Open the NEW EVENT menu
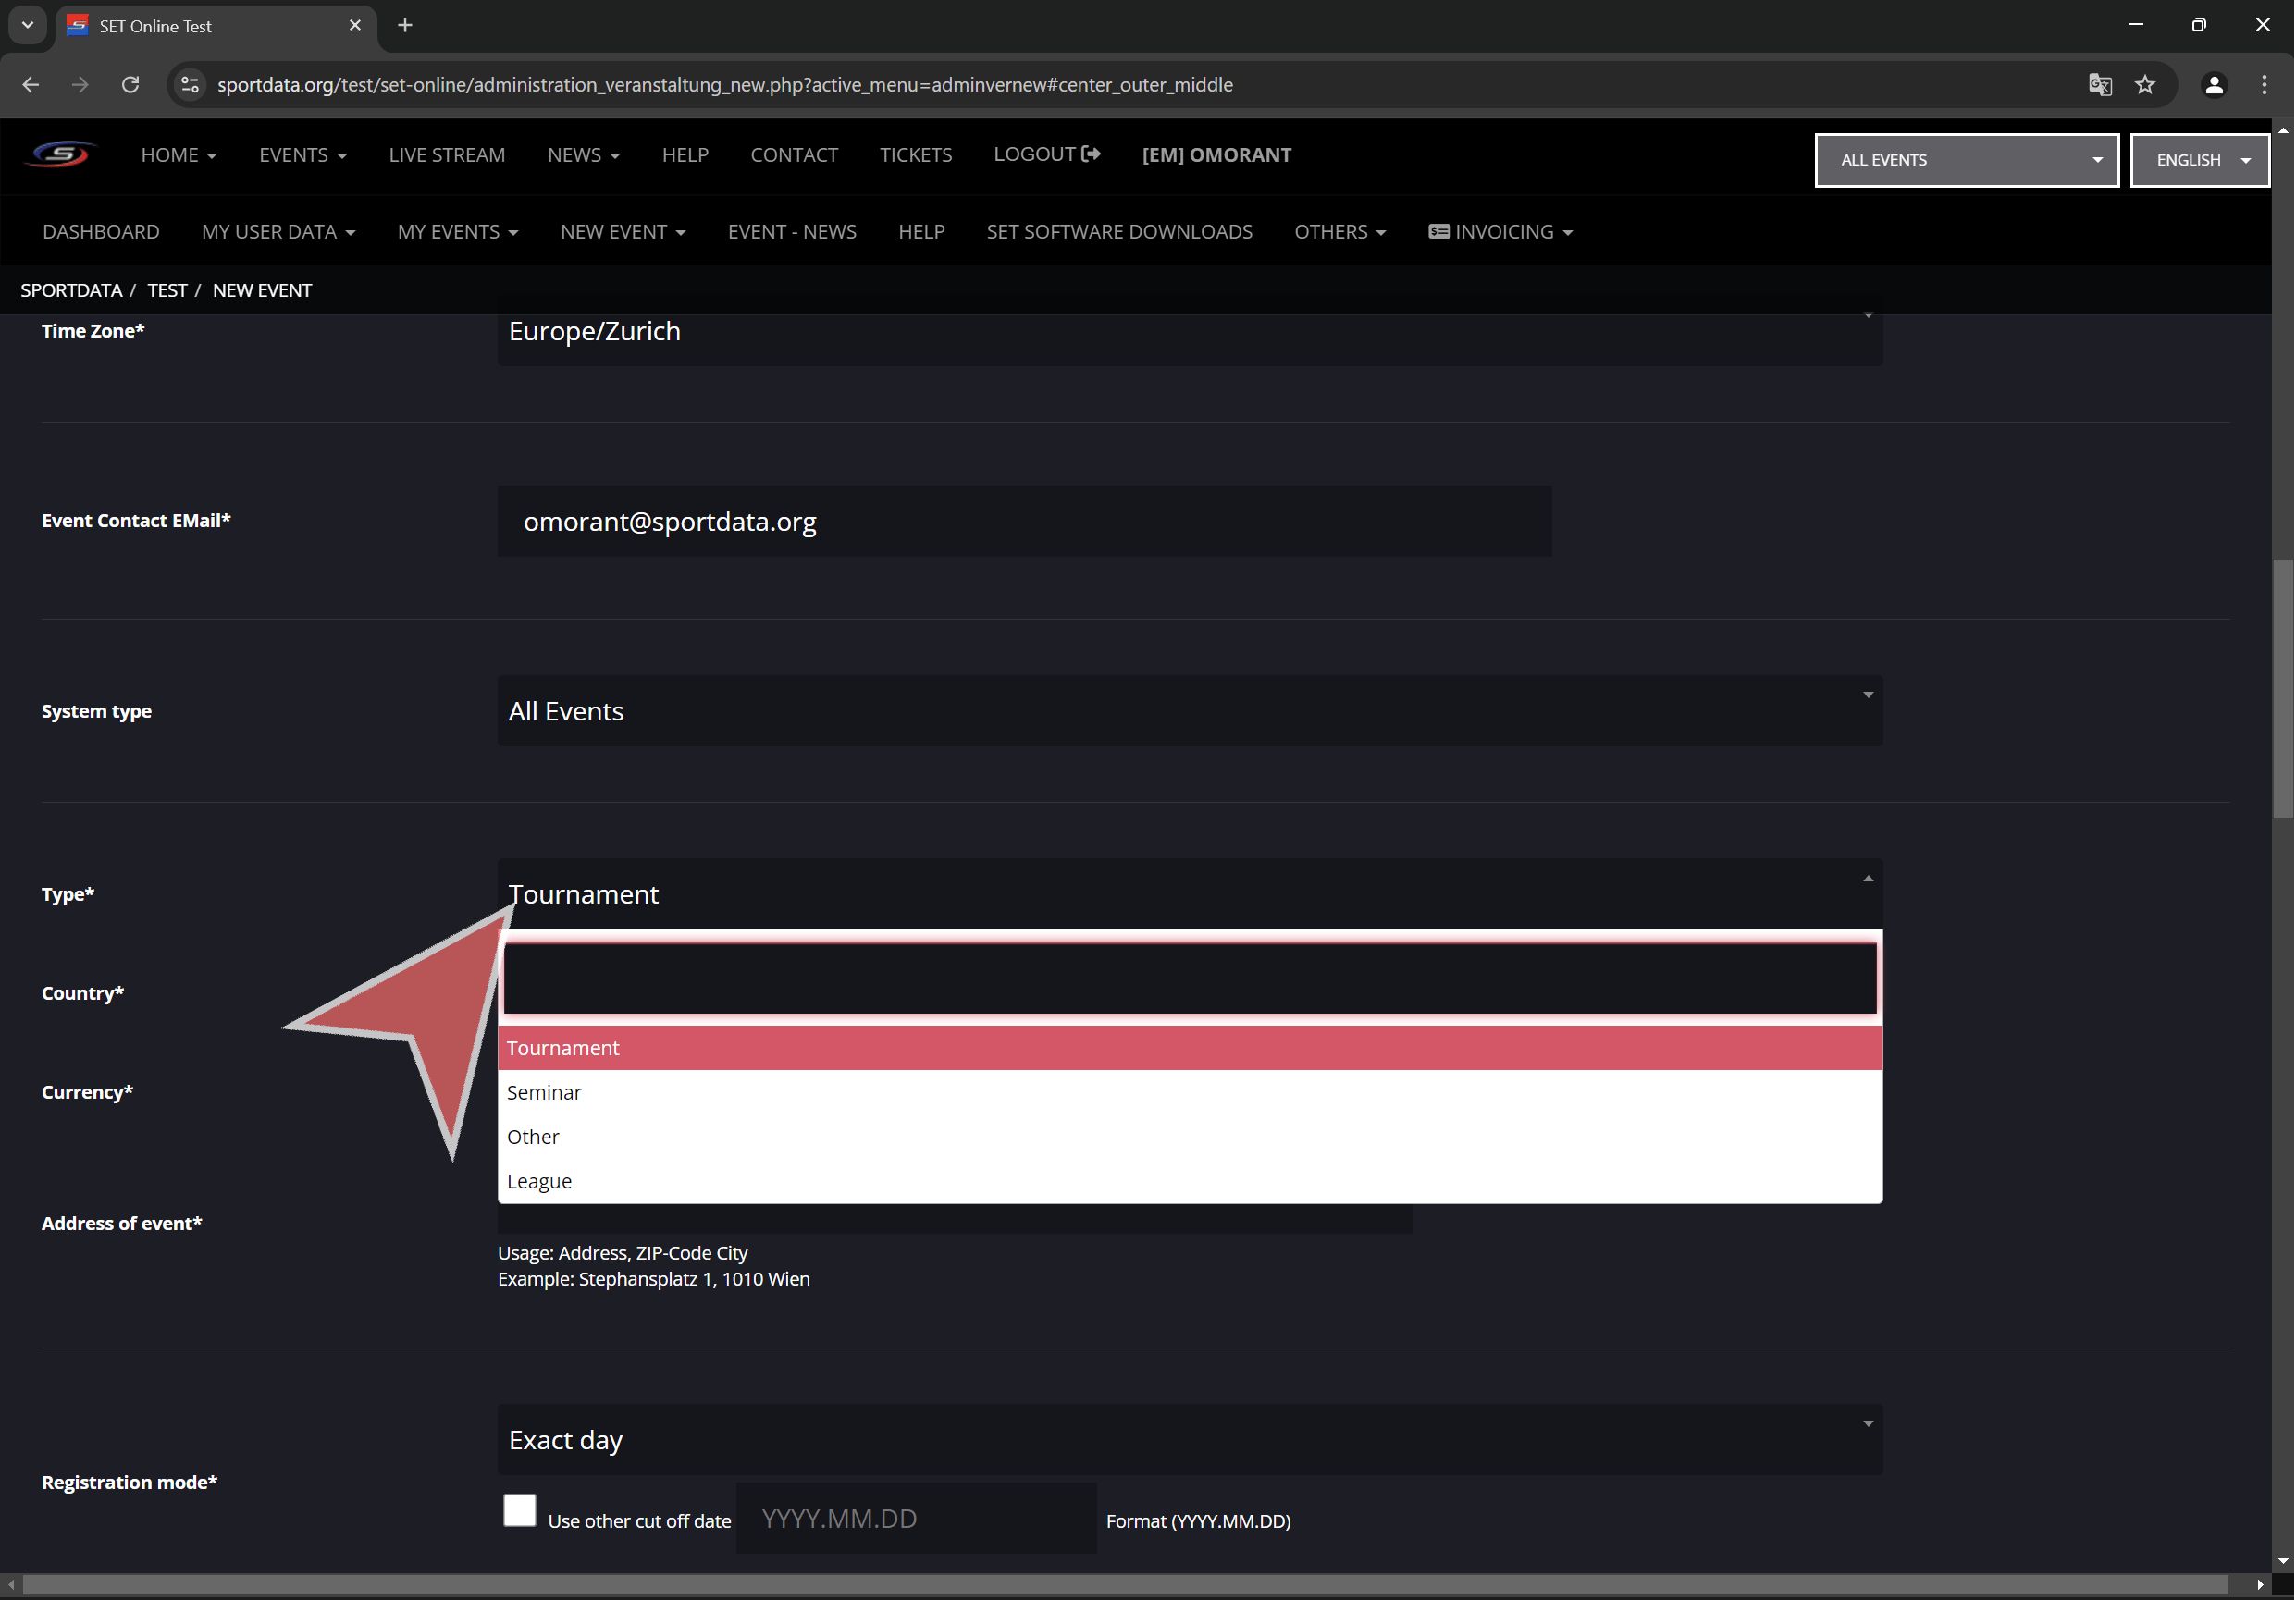 (622, 232)
